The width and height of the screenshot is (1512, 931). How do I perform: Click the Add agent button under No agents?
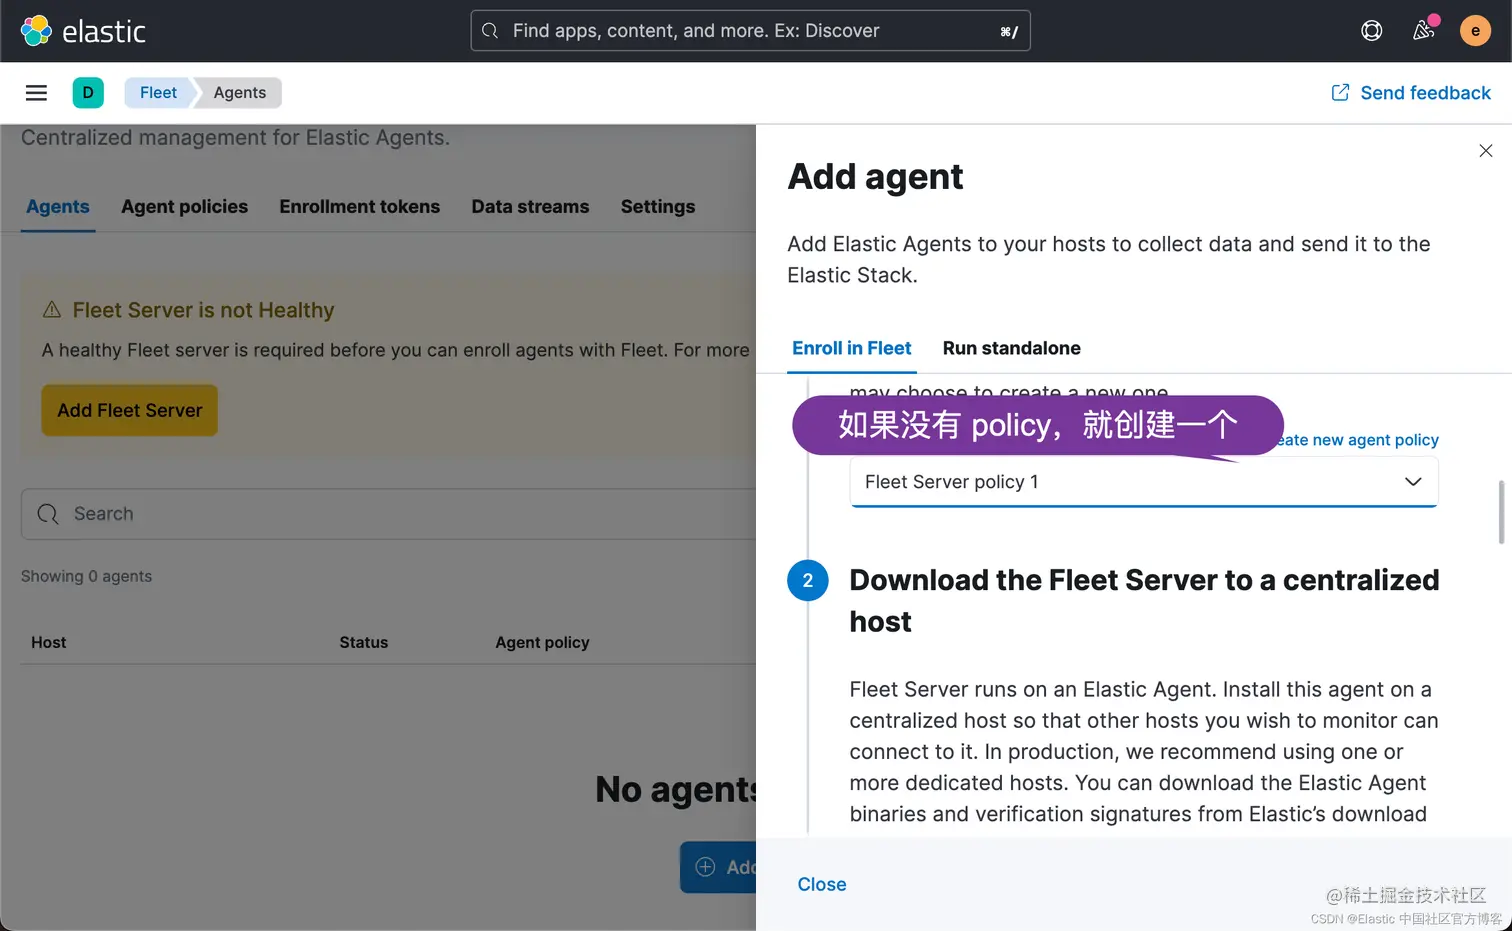click(719, 867)
